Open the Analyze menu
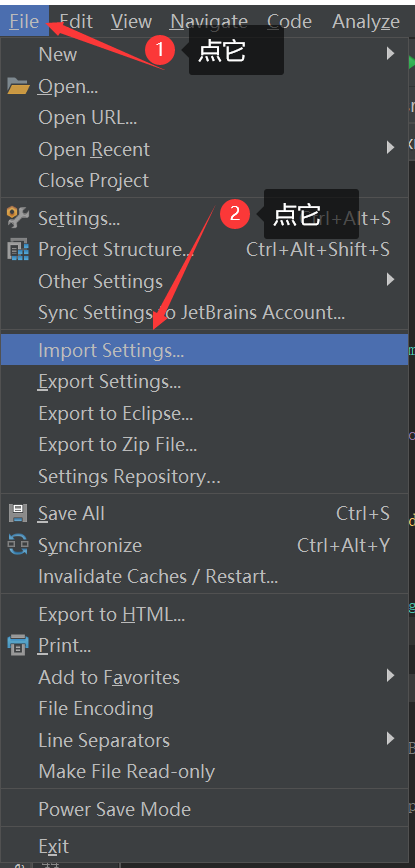The height and width of the screenshot is (868, 415). (x=366, y=22)
